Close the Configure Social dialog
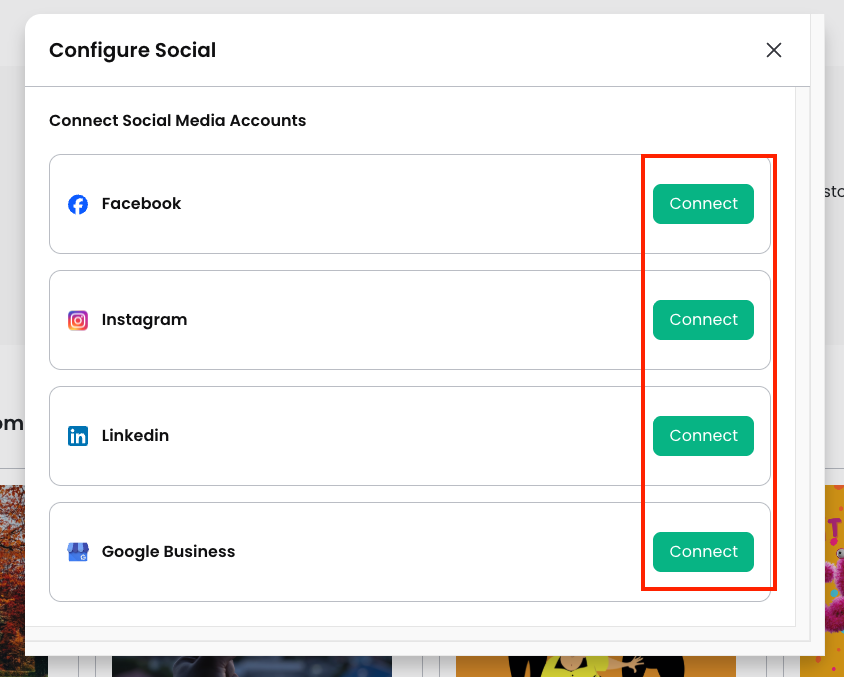844x677 pixels. click(x=773, y=50)
